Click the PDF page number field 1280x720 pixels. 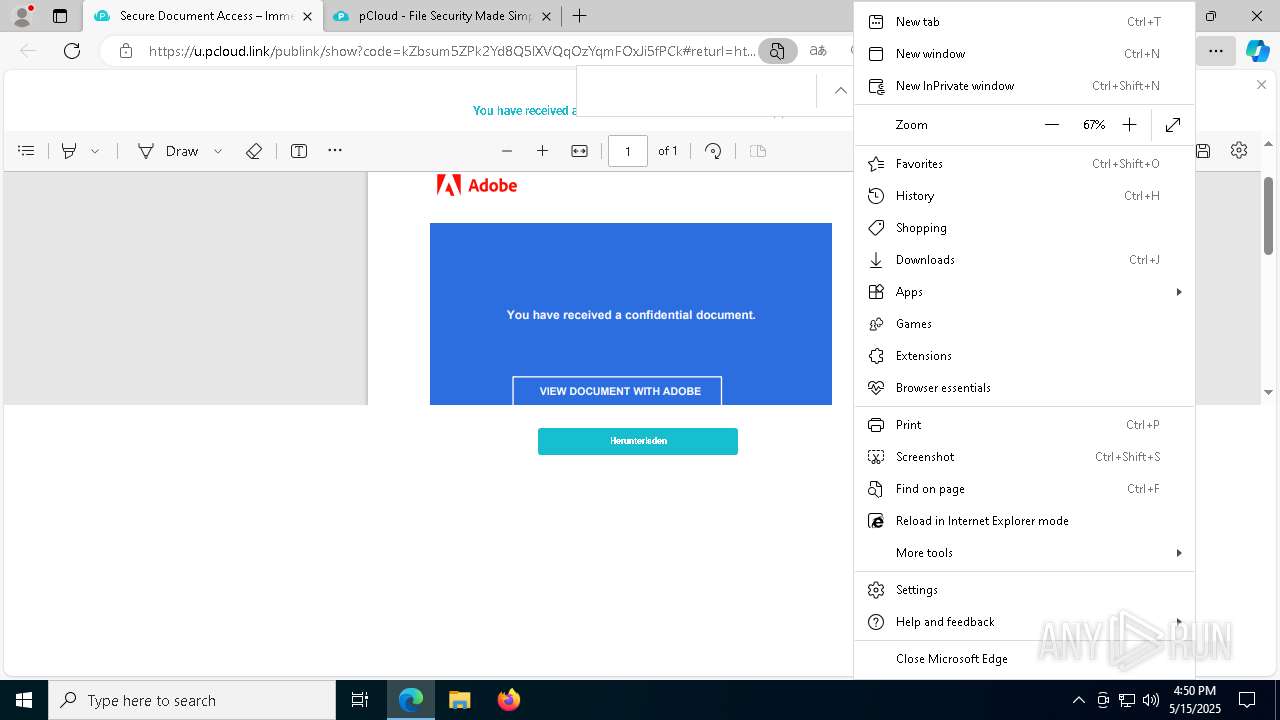point(628,151)
